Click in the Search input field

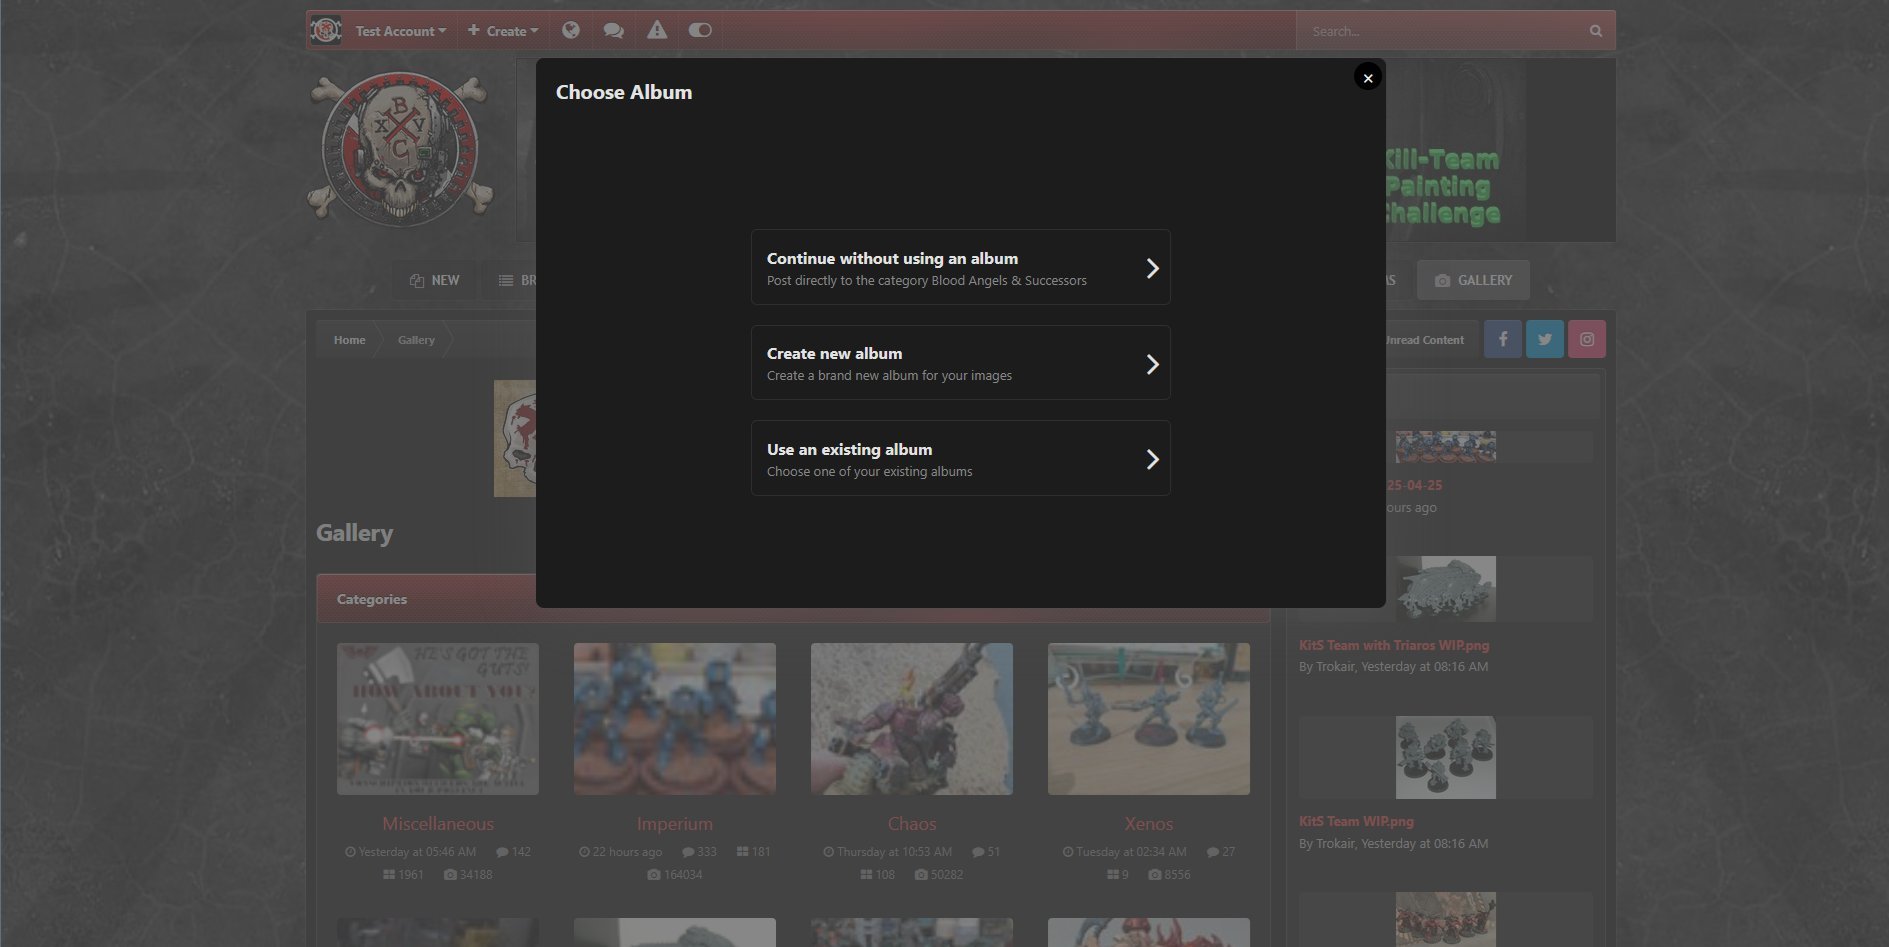pyautogui.click(x=1440, y=31)
